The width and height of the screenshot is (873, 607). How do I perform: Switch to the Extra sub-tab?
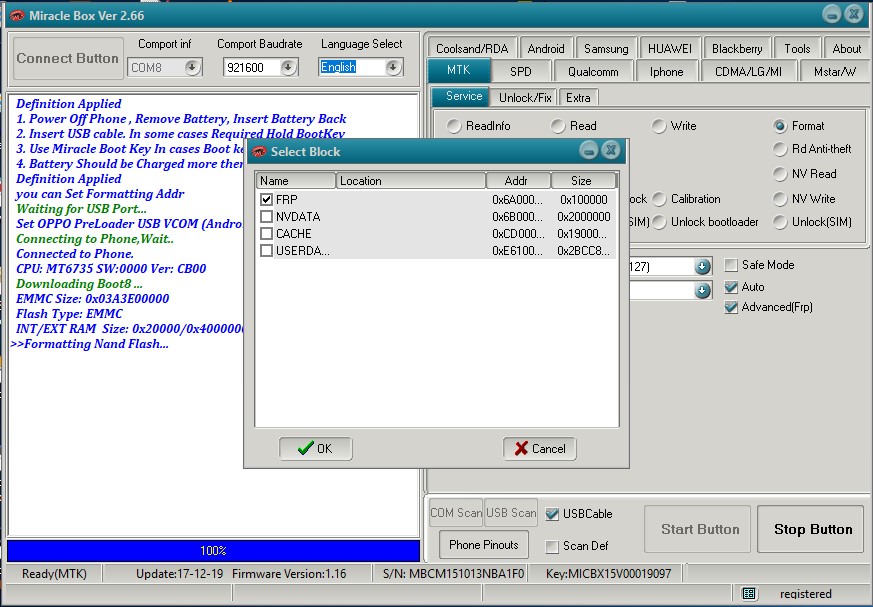(578, 97)
